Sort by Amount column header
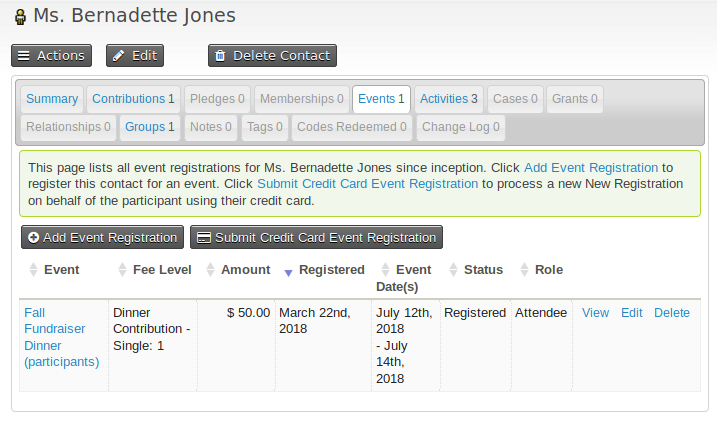The width and height of the screenshot is (717, 422). coord(245,270)
